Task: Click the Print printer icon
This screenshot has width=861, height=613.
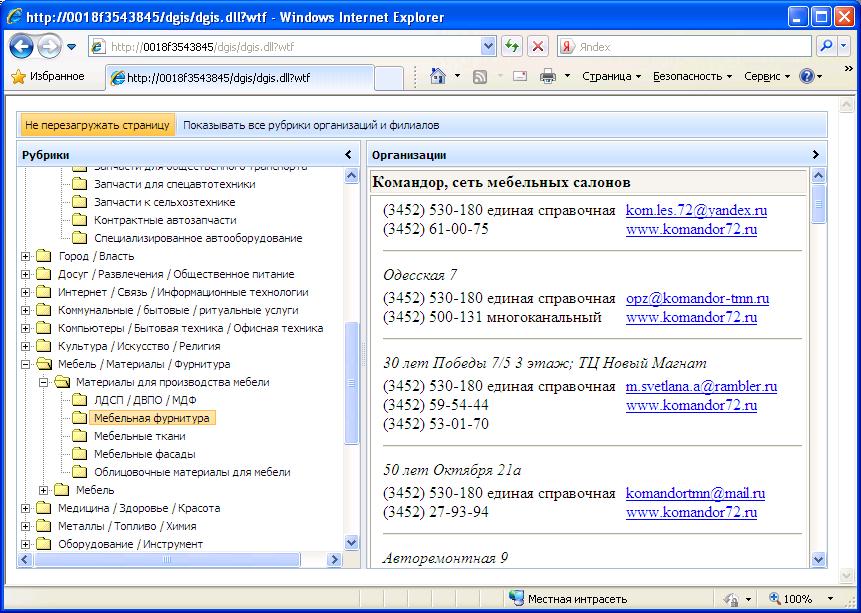Action: [548, 76]
